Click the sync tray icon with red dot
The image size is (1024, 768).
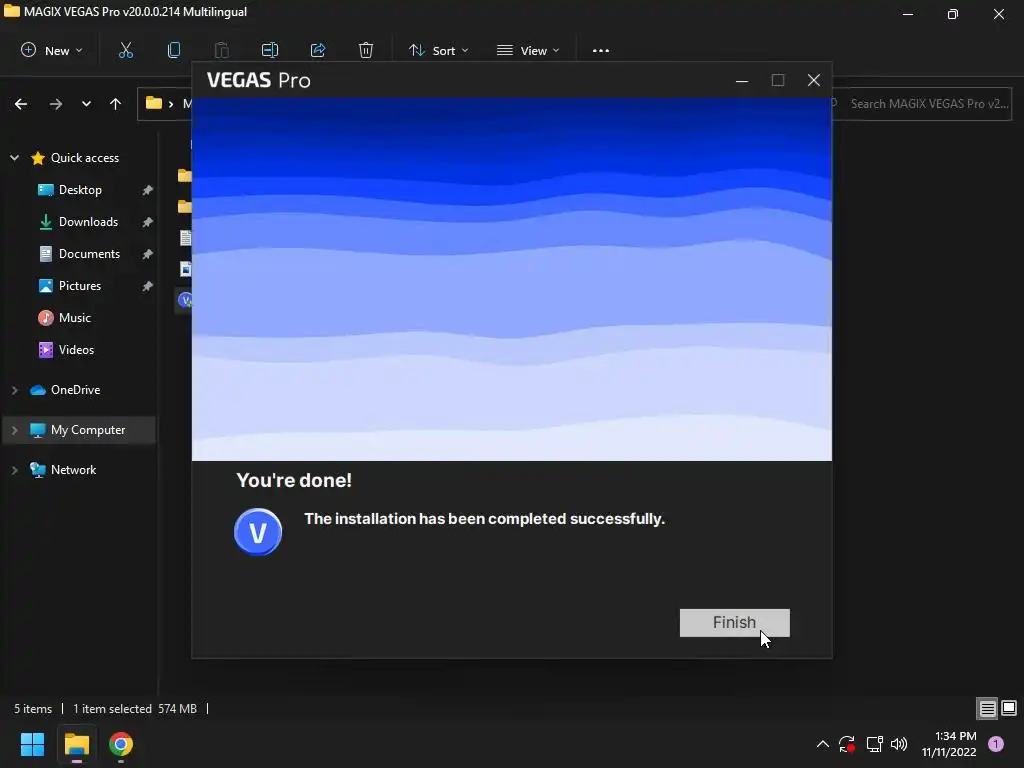tap(847, 744)
